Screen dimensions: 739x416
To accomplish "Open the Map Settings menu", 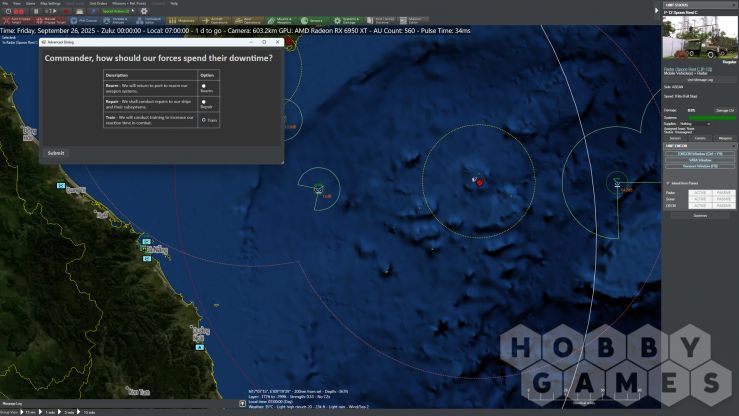I will coord(50,3).
